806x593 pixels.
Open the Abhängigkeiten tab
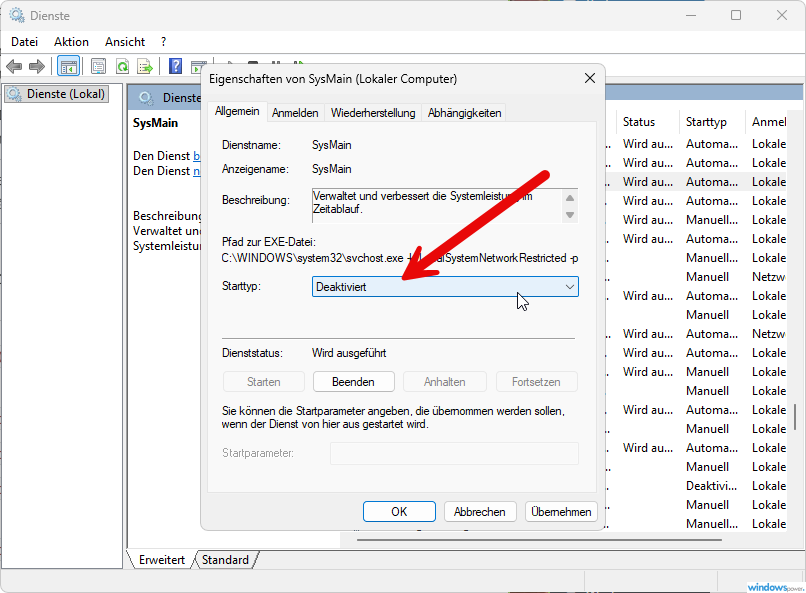(463, 112)
